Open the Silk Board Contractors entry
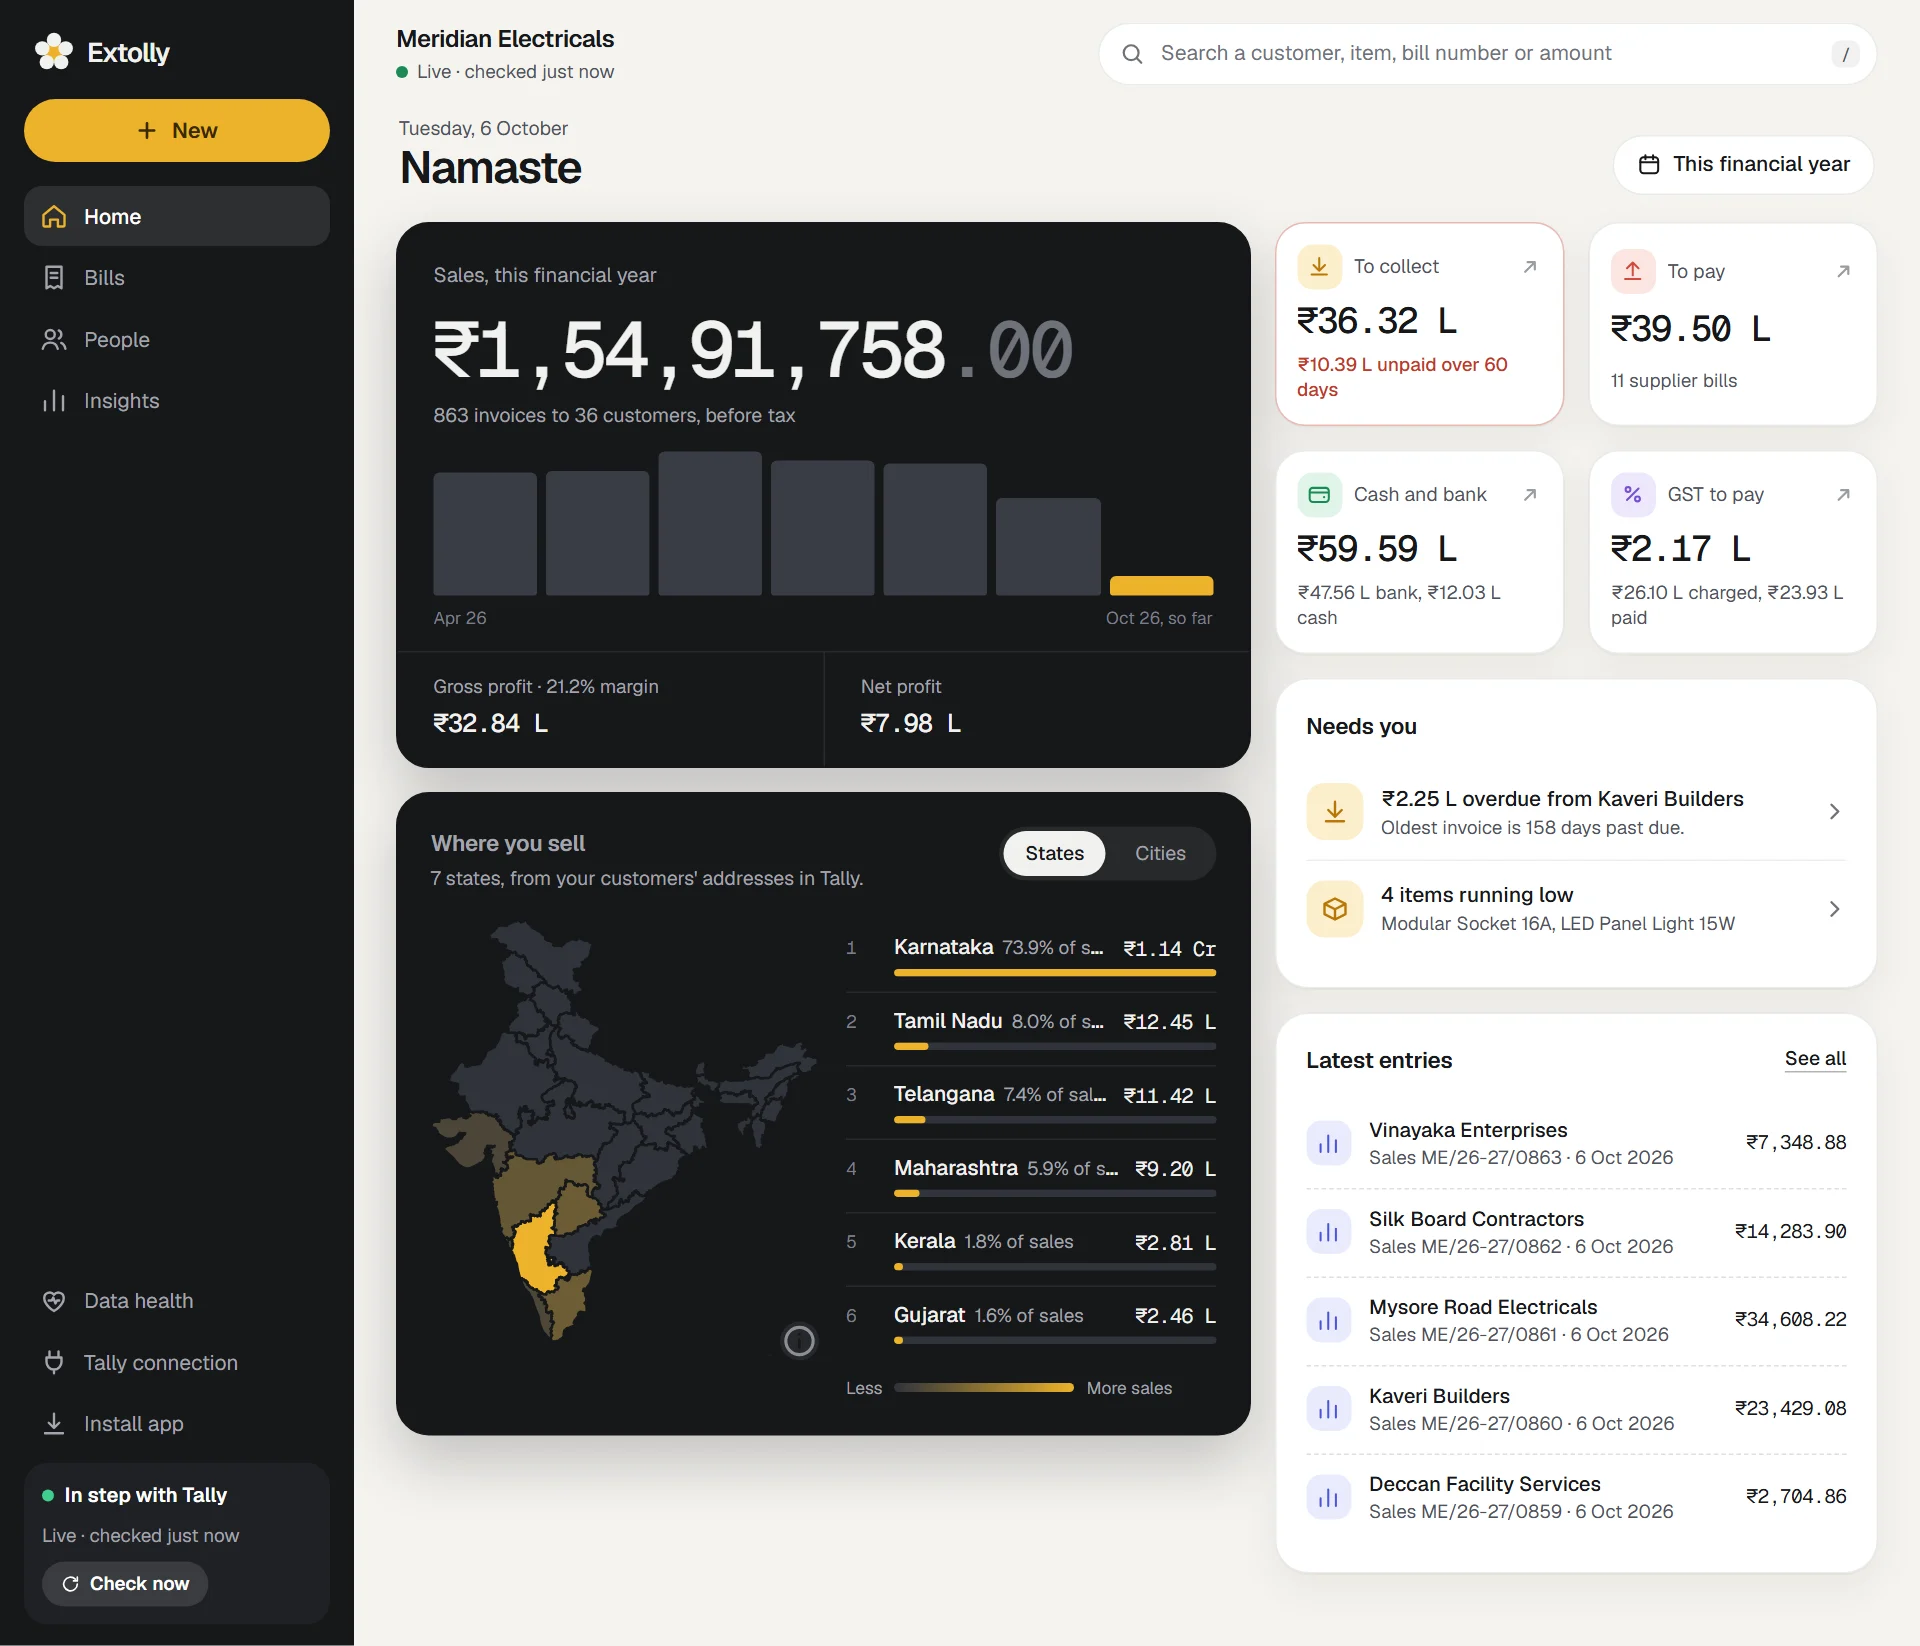The width and height of the screenshot is (1920, 1646). coord(1576,1232)
